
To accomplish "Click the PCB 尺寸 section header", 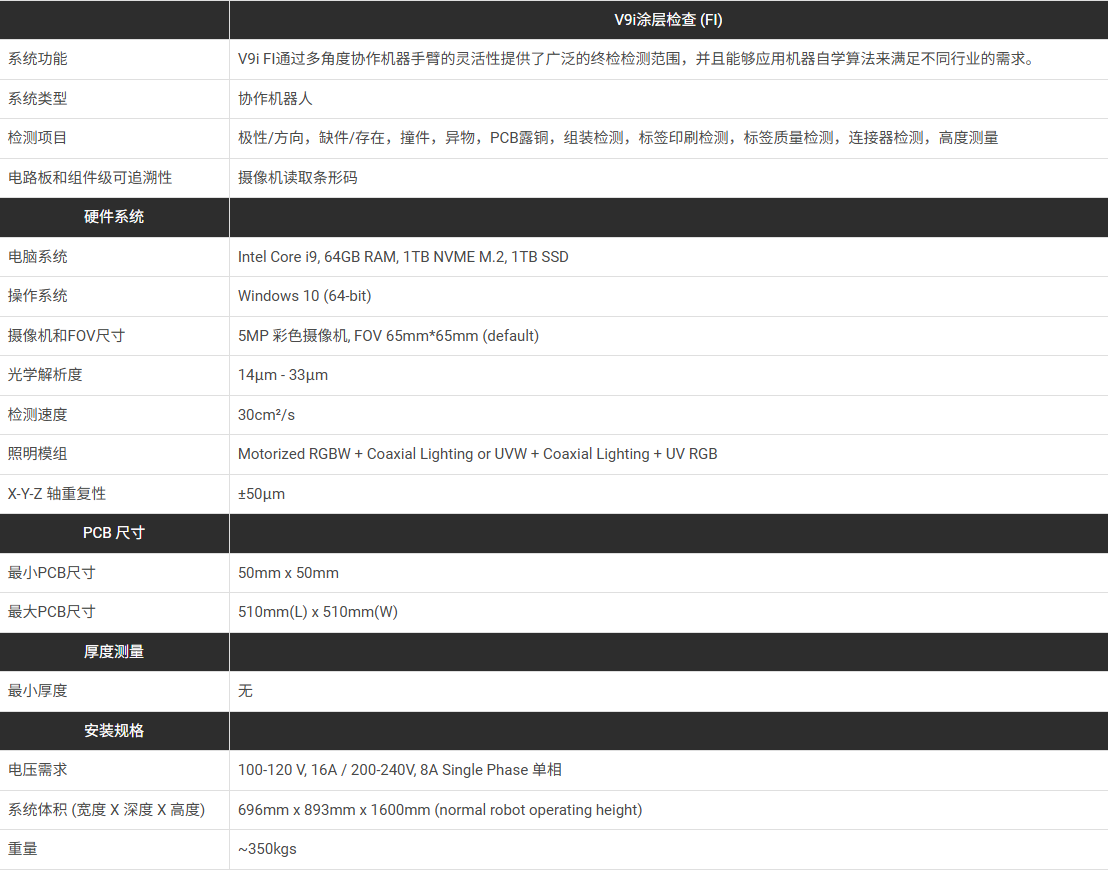I will (114, 533).
